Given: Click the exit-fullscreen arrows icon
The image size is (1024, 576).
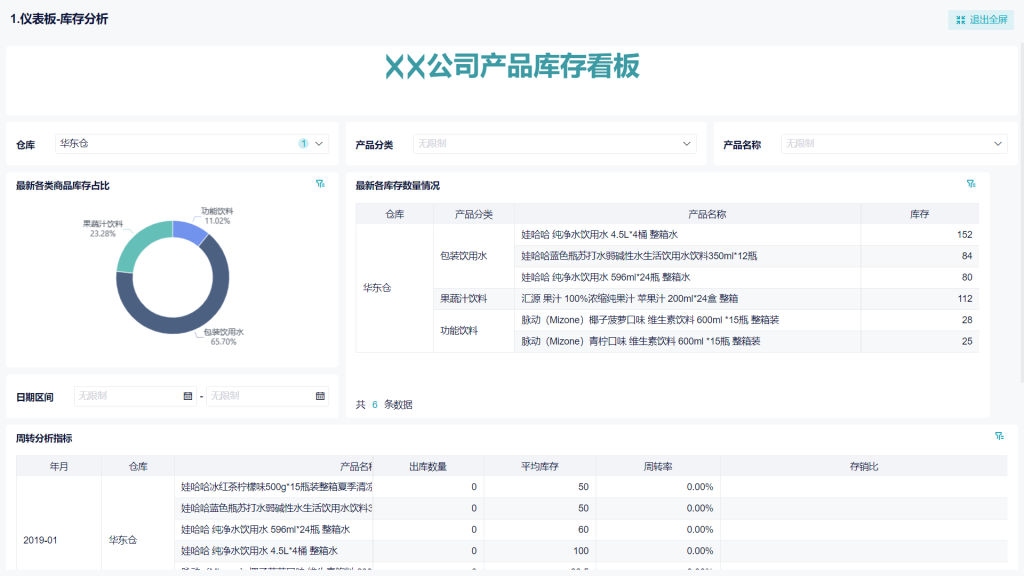Looking at the screenshot, I should [x=961, y=18].
